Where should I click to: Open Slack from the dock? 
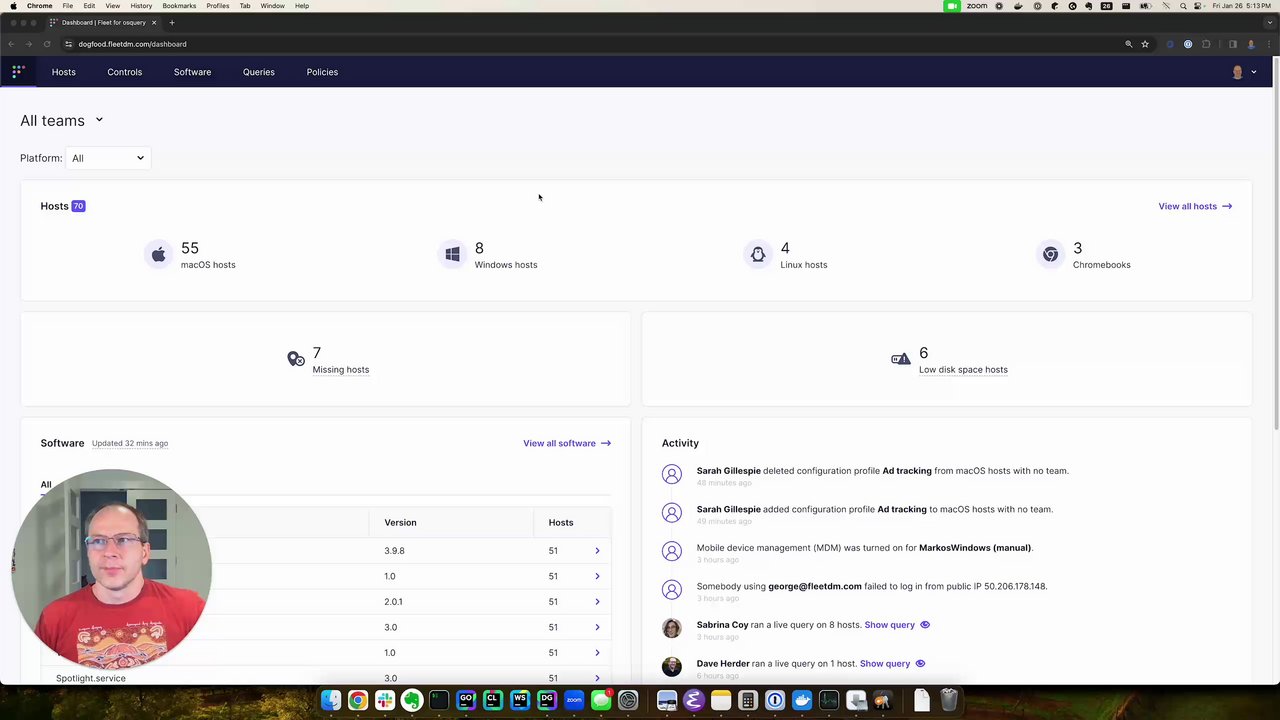[384, 700]
